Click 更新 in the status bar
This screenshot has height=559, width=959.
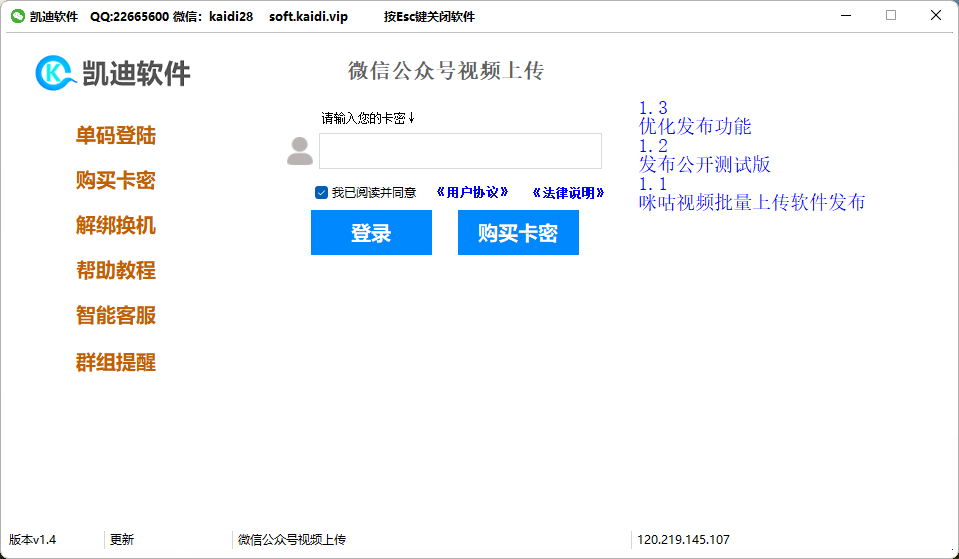122,539
